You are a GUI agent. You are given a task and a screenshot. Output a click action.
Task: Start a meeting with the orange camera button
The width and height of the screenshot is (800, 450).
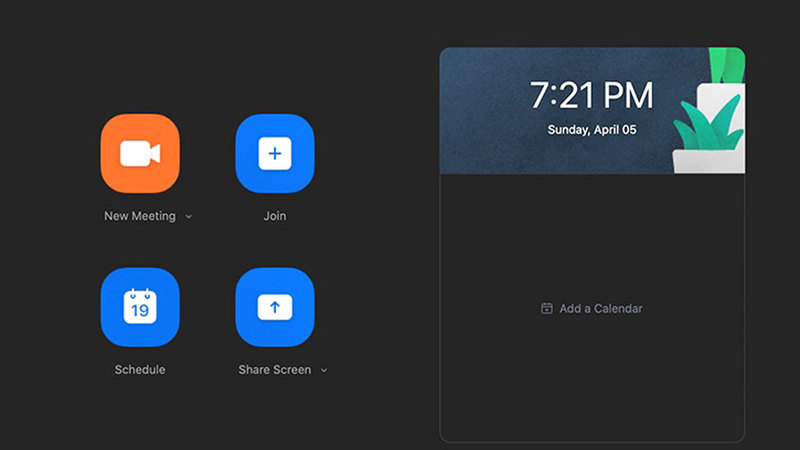(x=140, y=153)
